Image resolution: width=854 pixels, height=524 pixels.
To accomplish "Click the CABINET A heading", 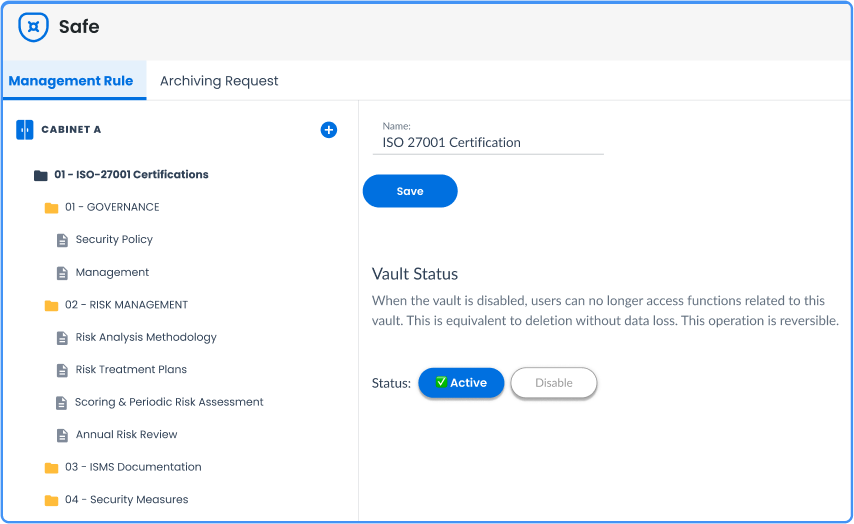I will click(71, 130).
